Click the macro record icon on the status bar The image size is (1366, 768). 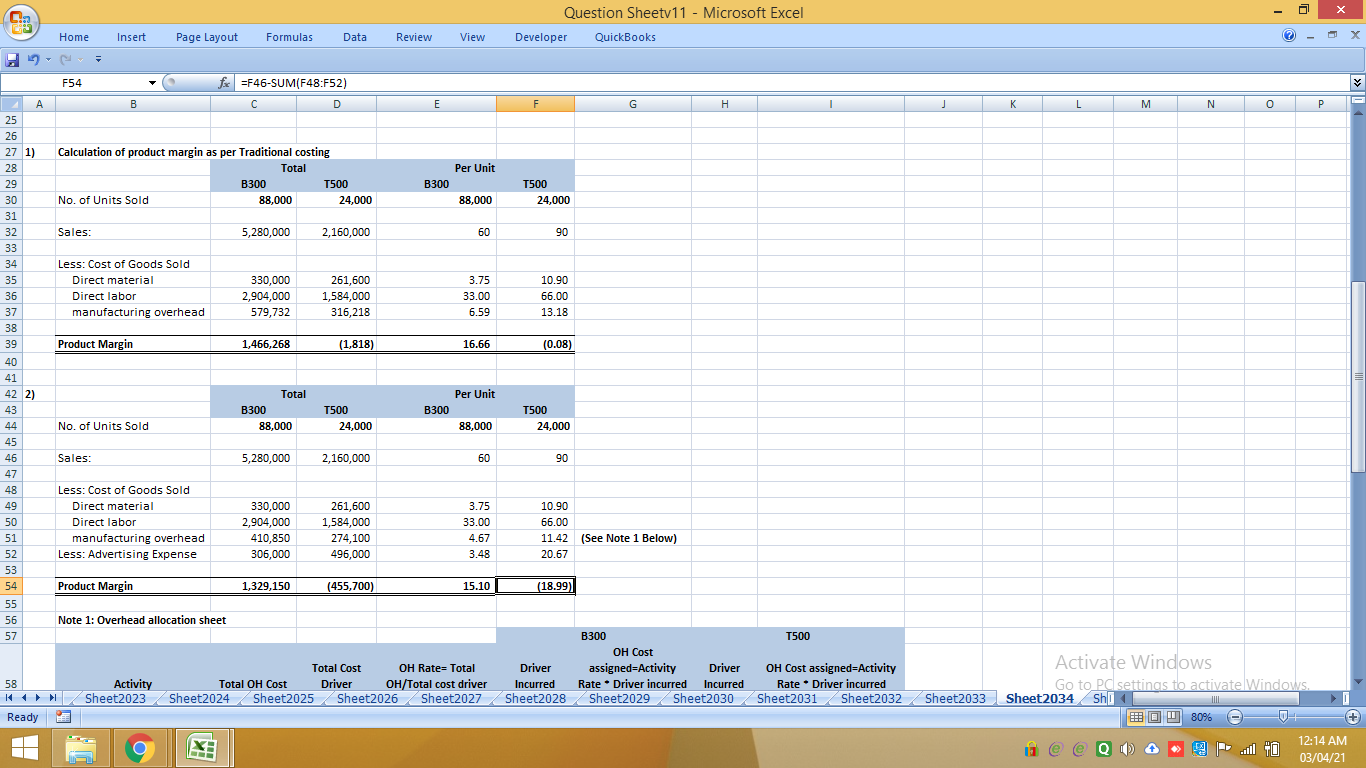[62, 717]
